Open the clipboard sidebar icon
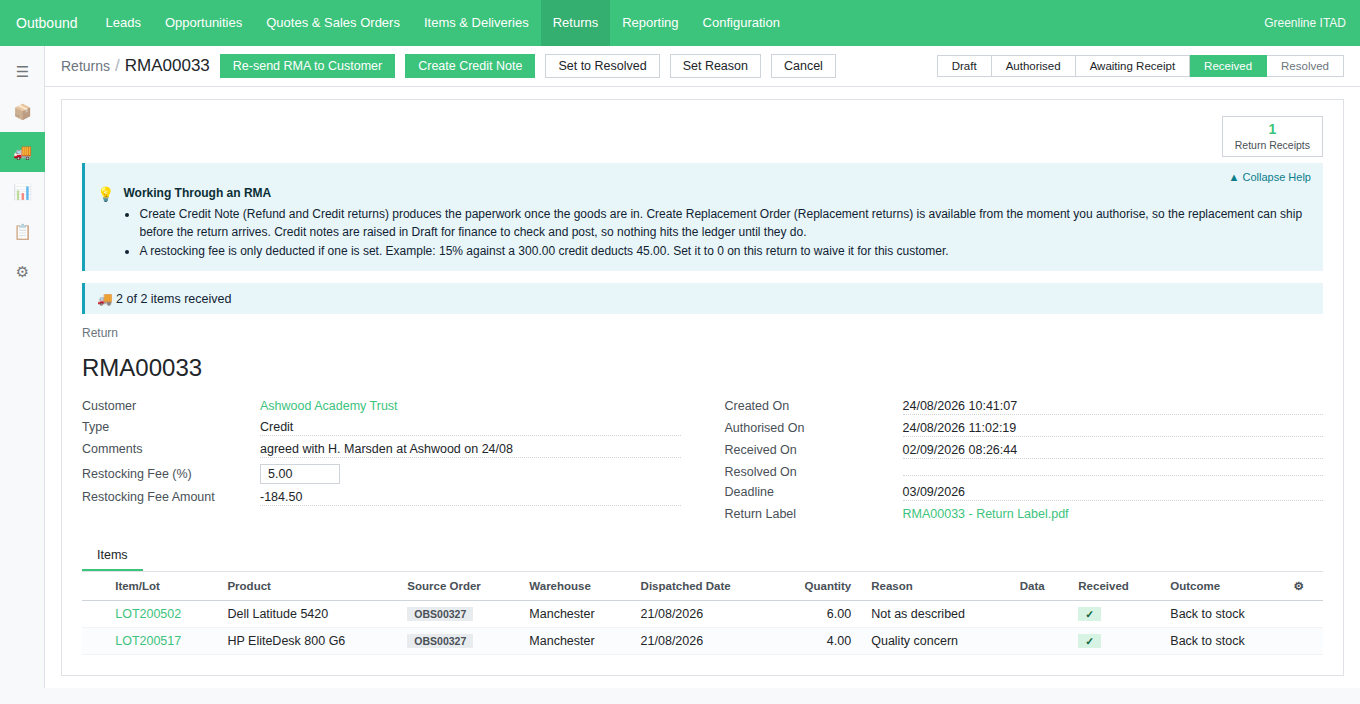Viewport: 1360px width, 704px height. [22, 232]
